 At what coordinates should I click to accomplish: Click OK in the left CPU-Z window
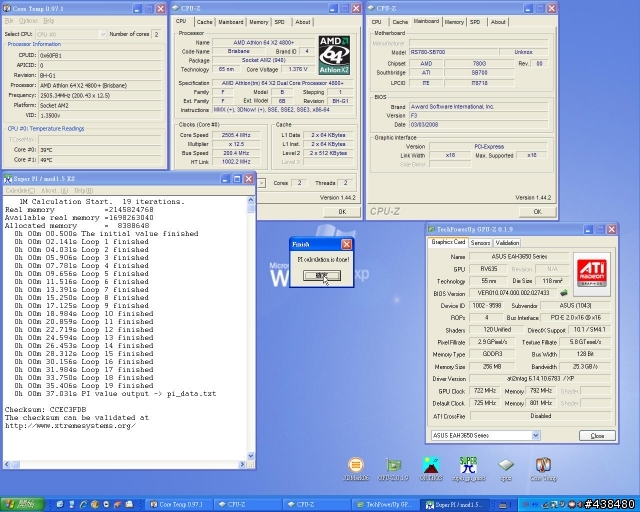click(342, 211)
